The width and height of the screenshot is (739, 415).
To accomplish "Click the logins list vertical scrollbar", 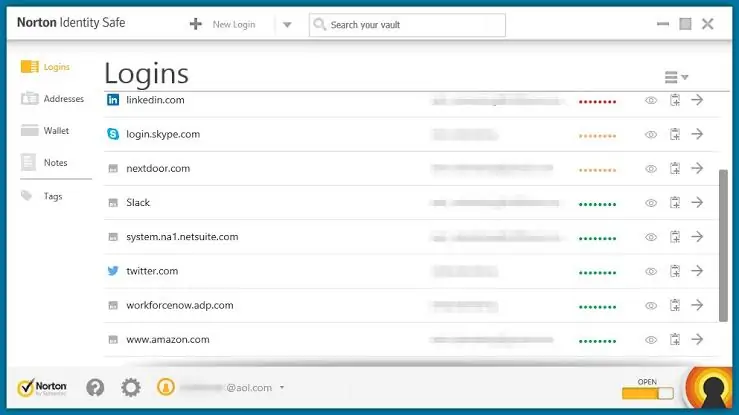I will pos(723,245).
